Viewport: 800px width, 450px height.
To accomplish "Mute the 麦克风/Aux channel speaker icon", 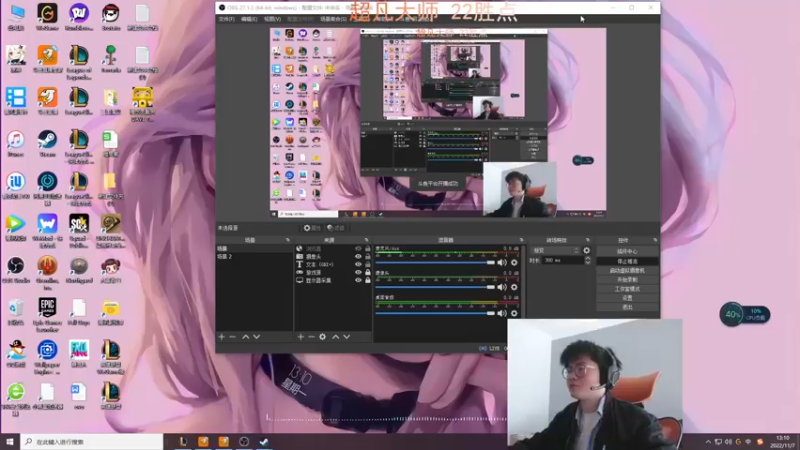I will 502,263.
